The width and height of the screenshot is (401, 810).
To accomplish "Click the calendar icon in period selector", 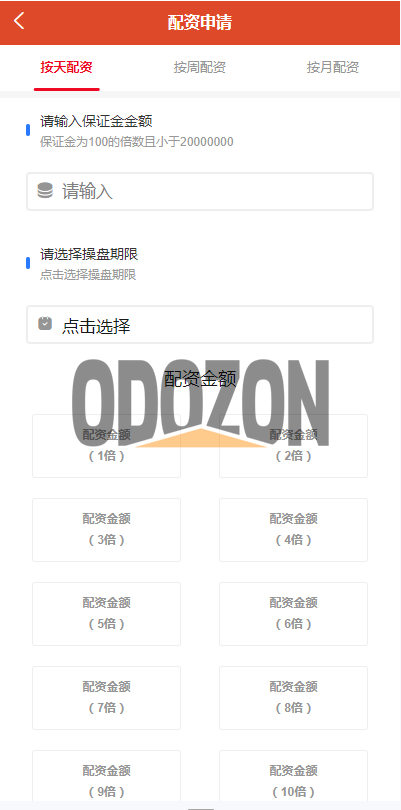I will pyautogui.click(x=45, y=324).
